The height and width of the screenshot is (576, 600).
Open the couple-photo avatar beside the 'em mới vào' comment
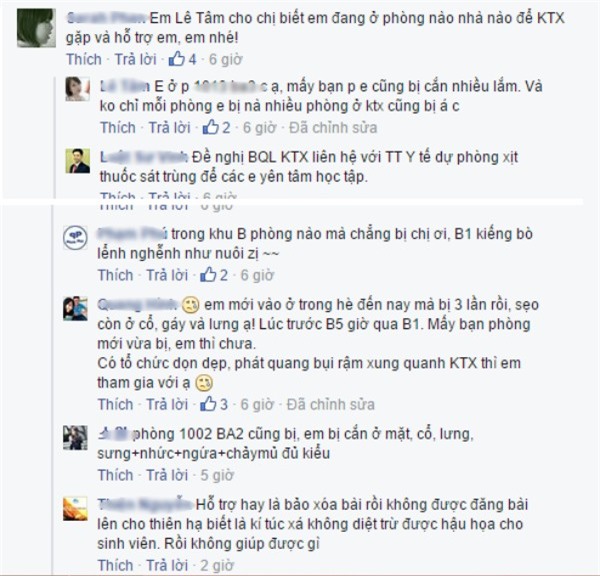point(75,308)
